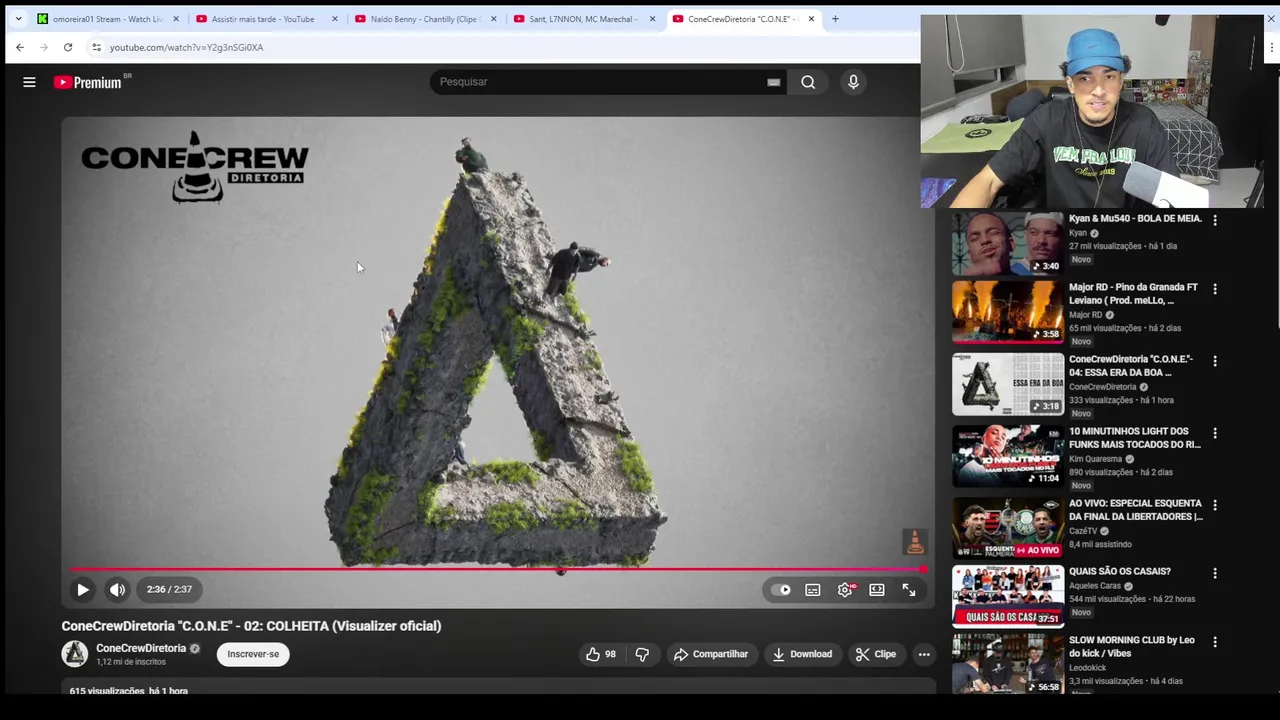Click the Compartilhar share button
This screenshot has width=1280, height=720.
711,654
